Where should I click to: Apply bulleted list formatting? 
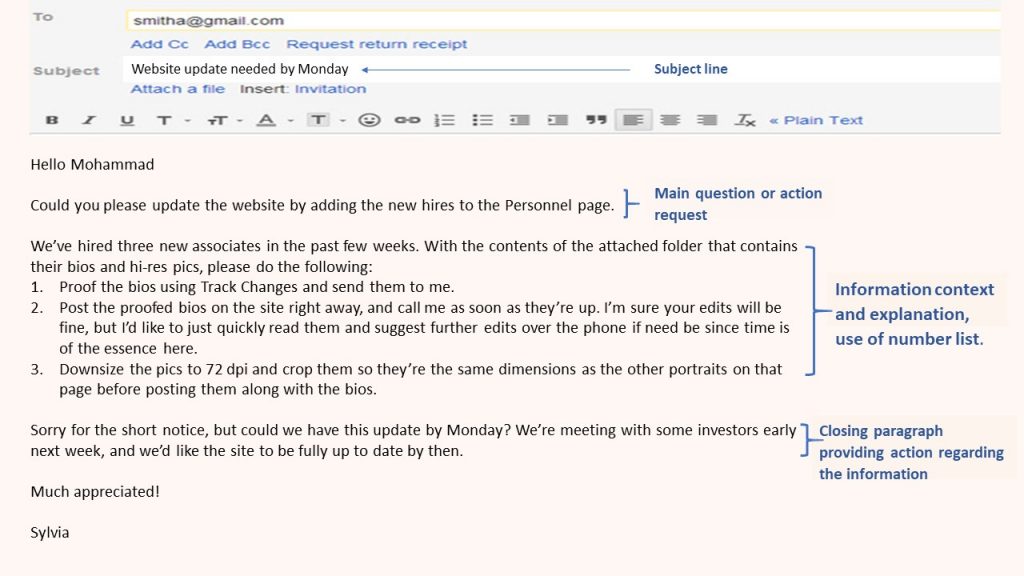point(483,120)
